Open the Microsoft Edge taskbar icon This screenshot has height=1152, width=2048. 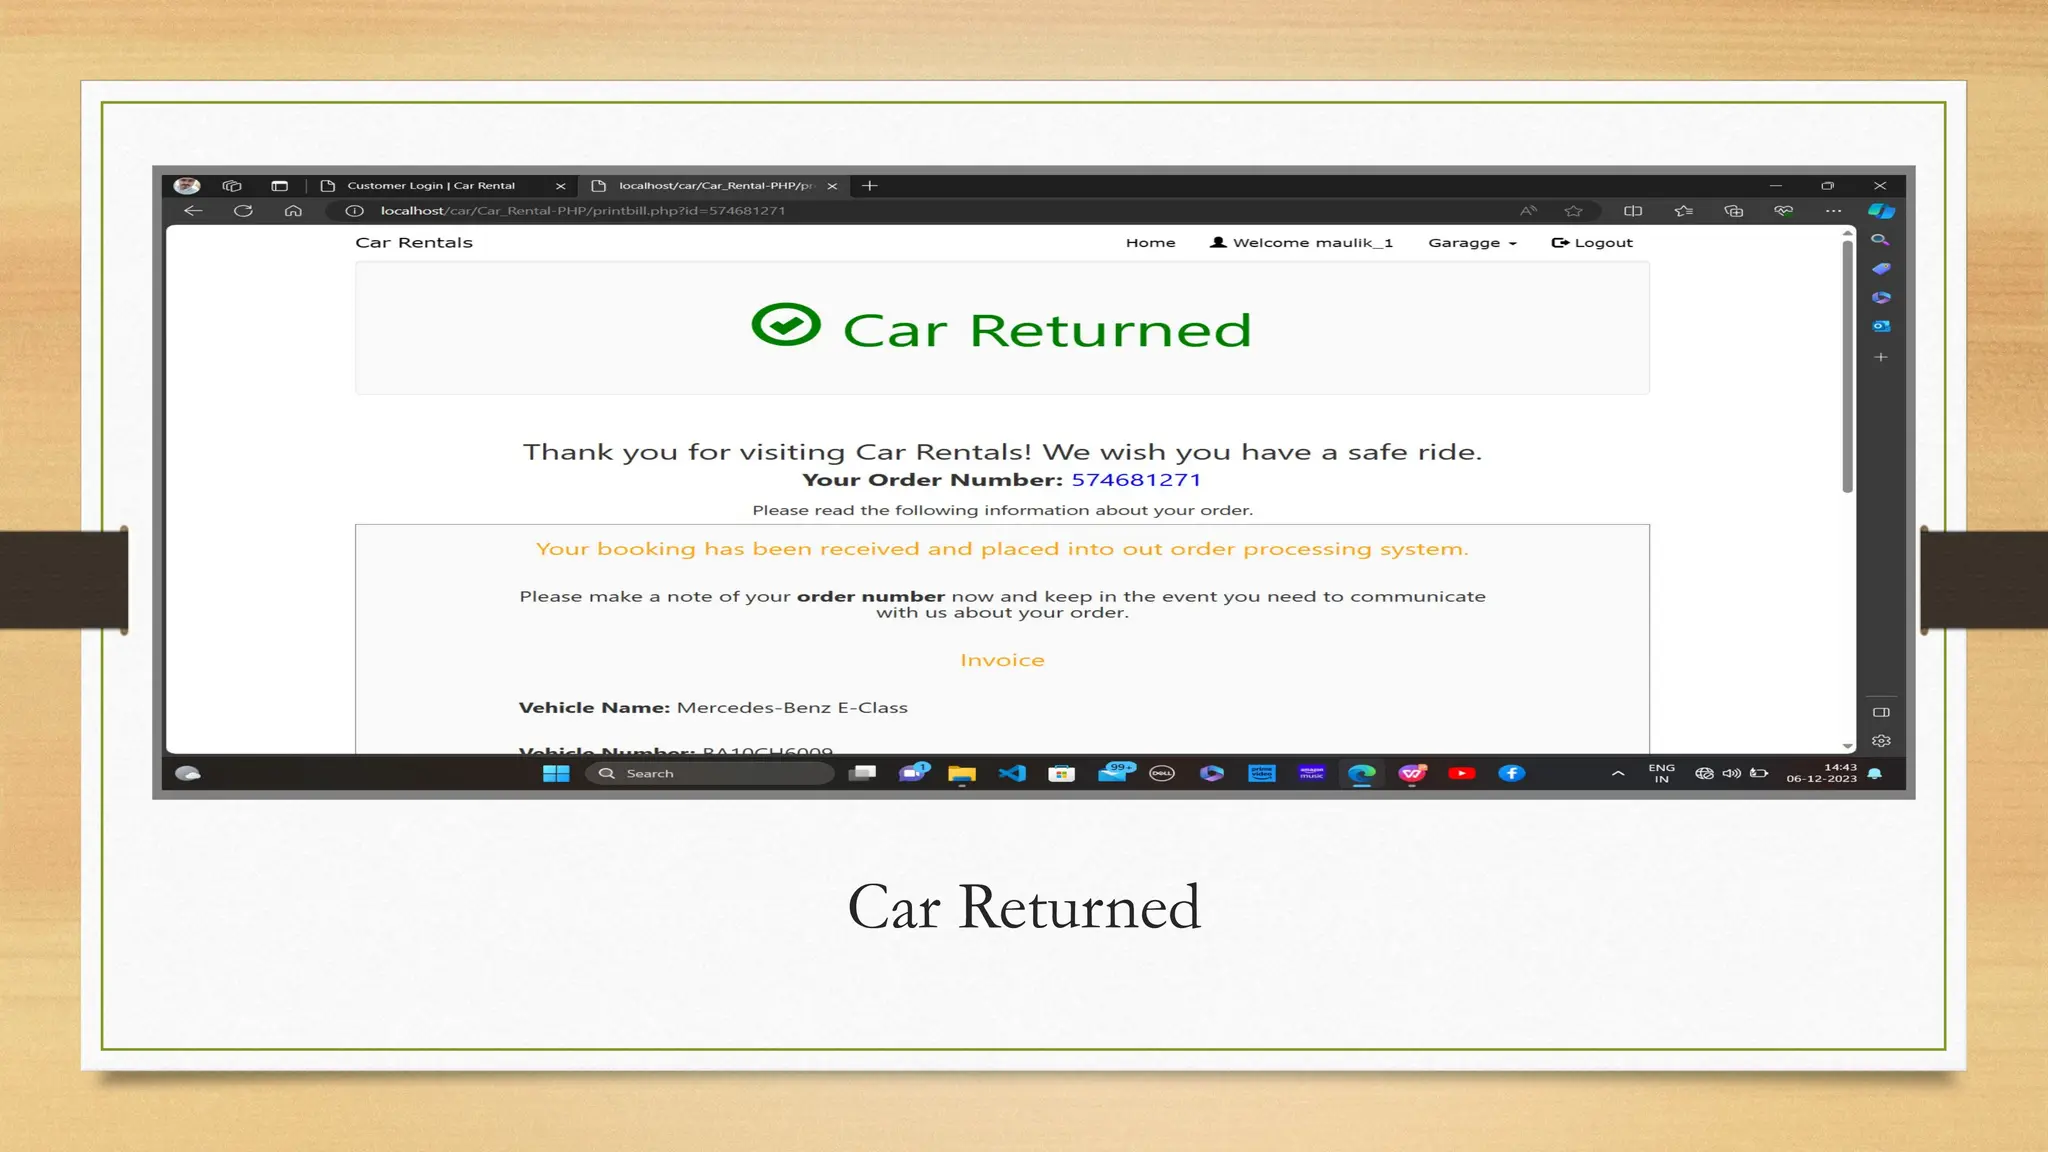point(1362,773)
